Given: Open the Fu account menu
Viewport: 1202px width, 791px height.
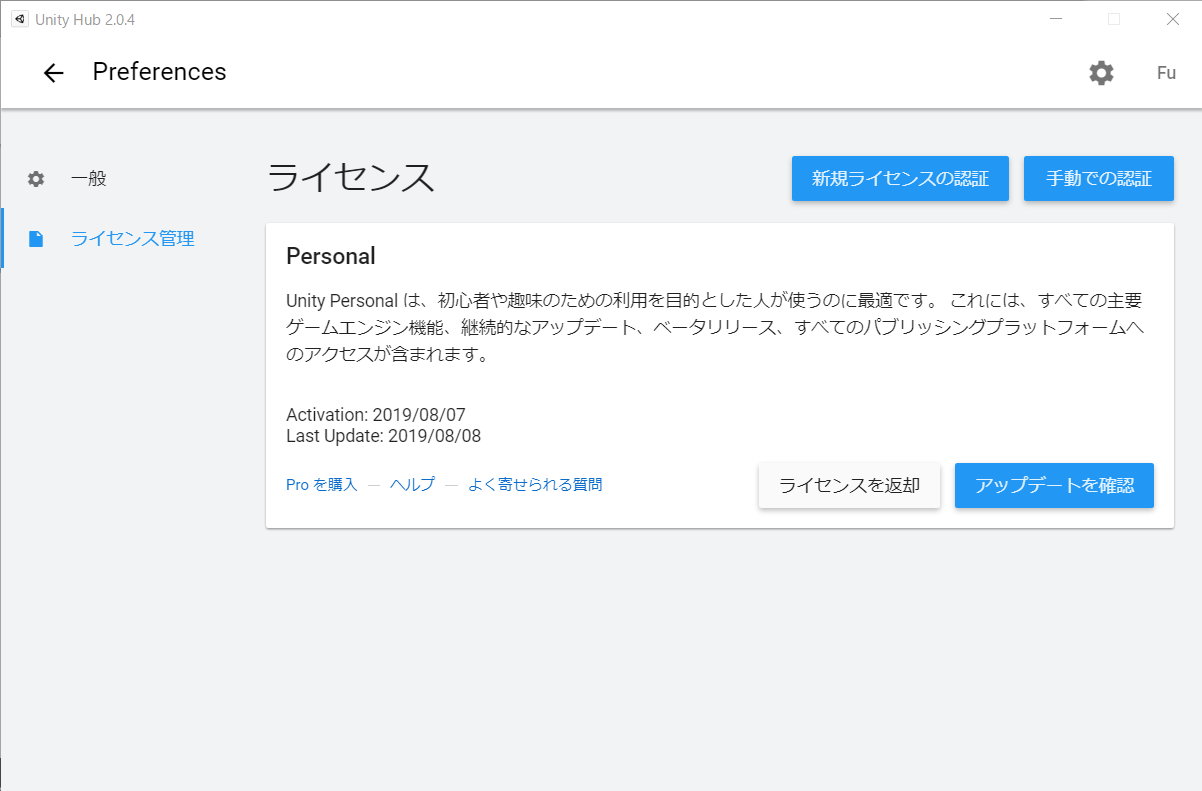Looking at the screenshot, I should pyautogui.click(x=1166, y=73).
